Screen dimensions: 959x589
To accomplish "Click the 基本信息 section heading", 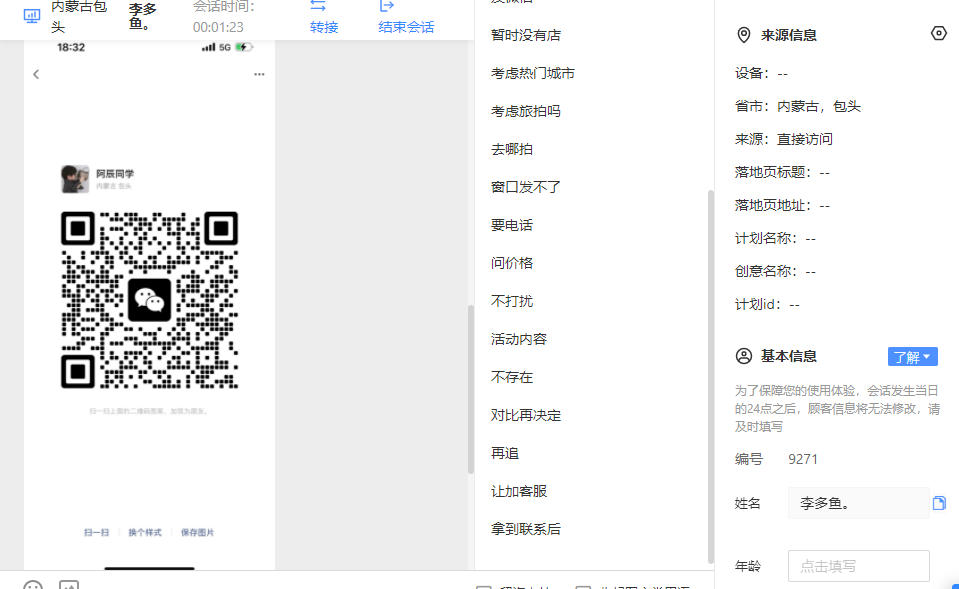I will [x=788, y=356].
